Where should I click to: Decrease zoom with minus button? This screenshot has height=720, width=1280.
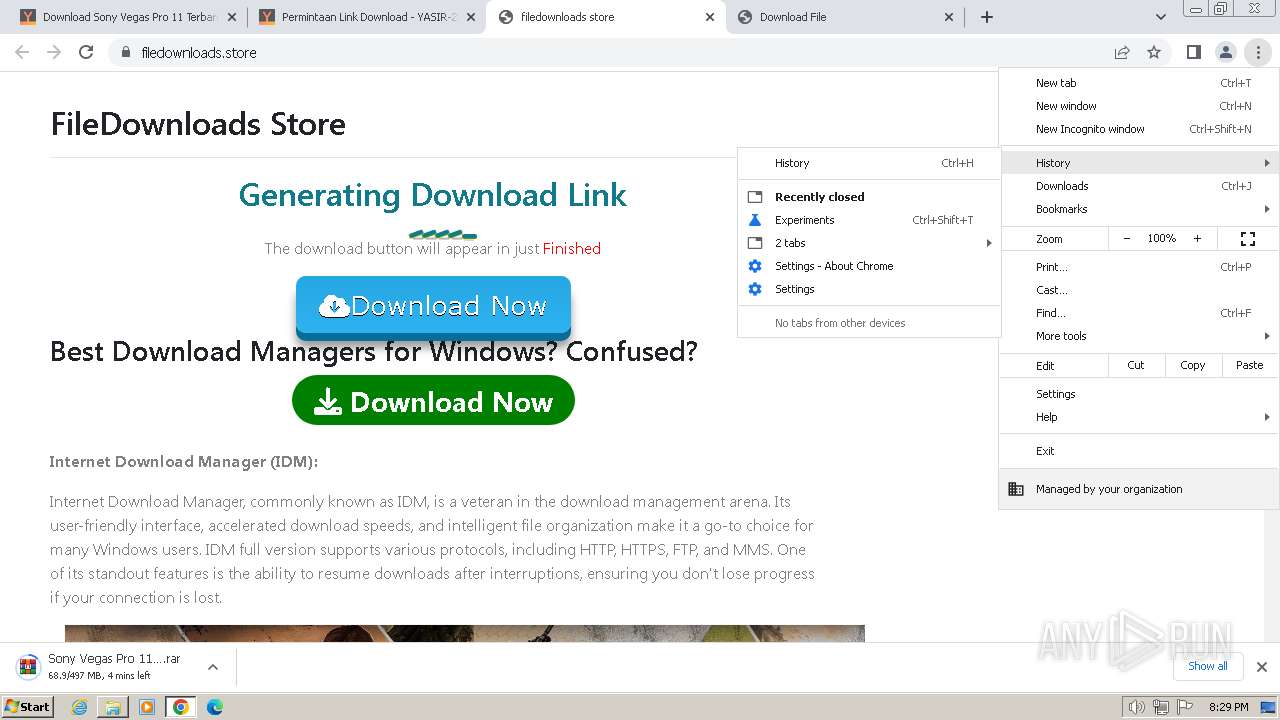[x=1127, y=239]
